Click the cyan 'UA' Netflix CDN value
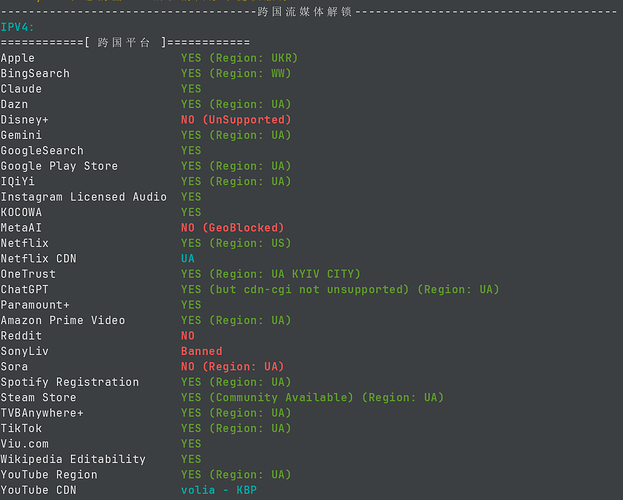623x500 pixels. [x=188, y=259]
